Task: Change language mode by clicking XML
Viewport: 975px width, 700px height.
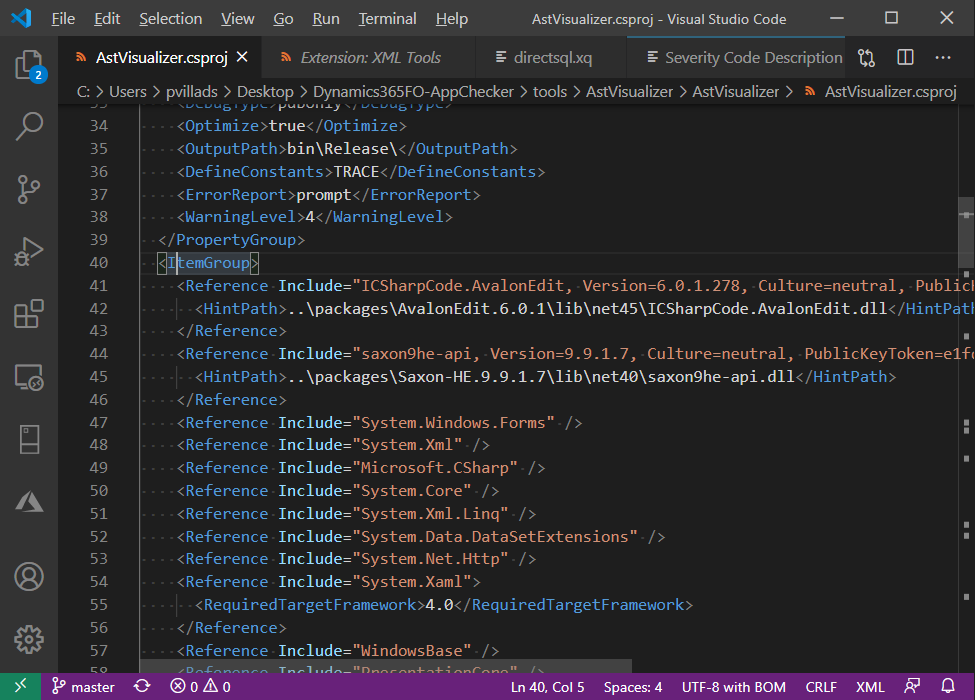Action: 871,687
